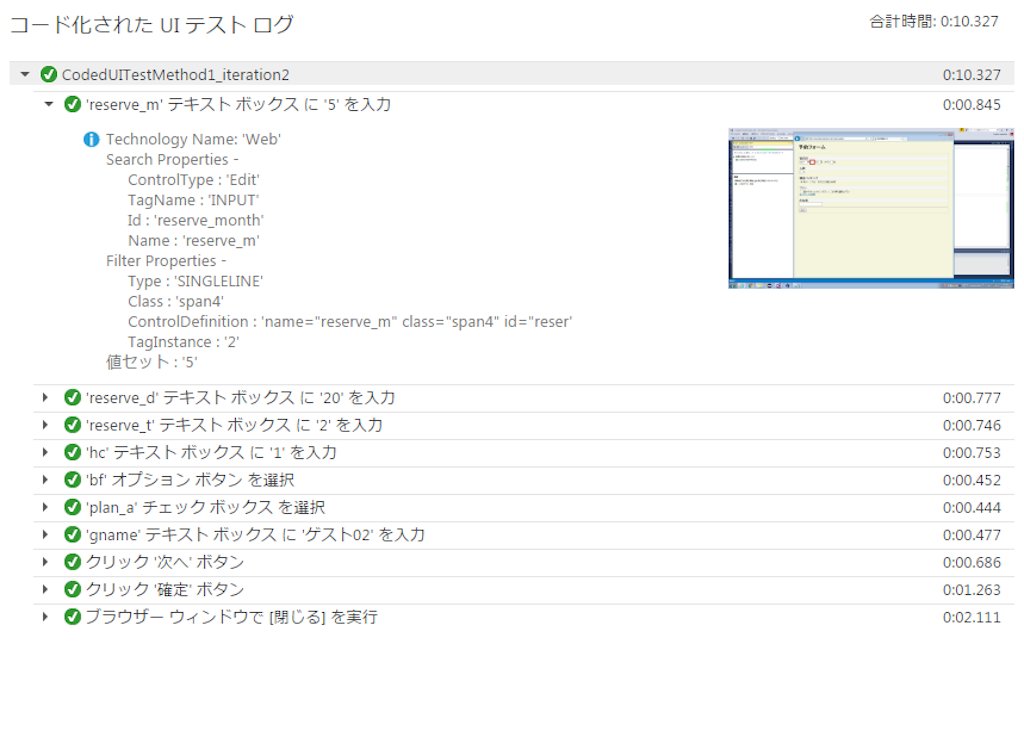
Task: Expand the 'reserve_t' text box step
Action: [45, 425]
